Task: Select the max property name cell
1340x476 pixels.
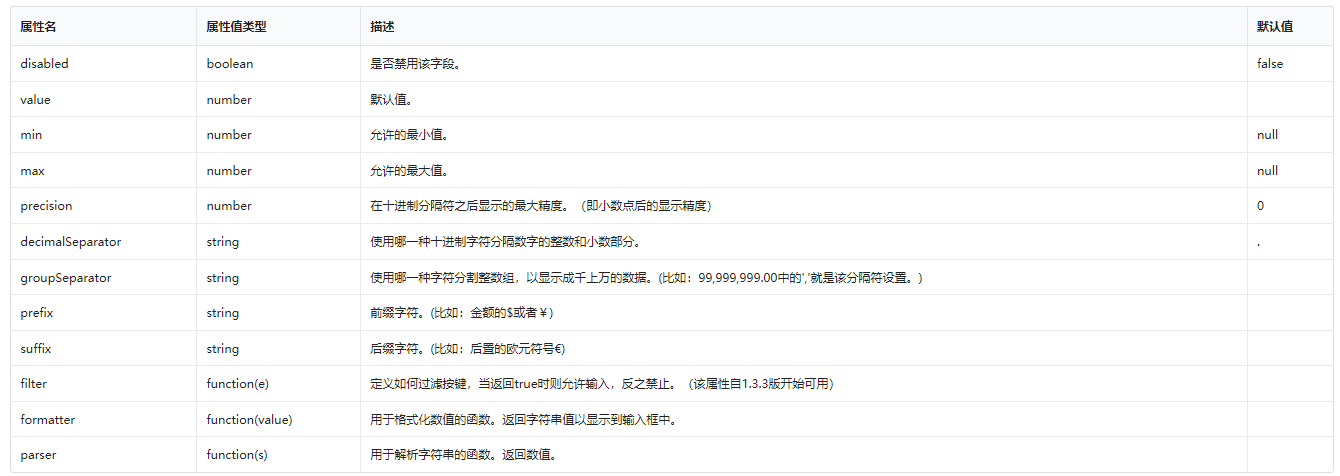Action: [x=33, y=170]
